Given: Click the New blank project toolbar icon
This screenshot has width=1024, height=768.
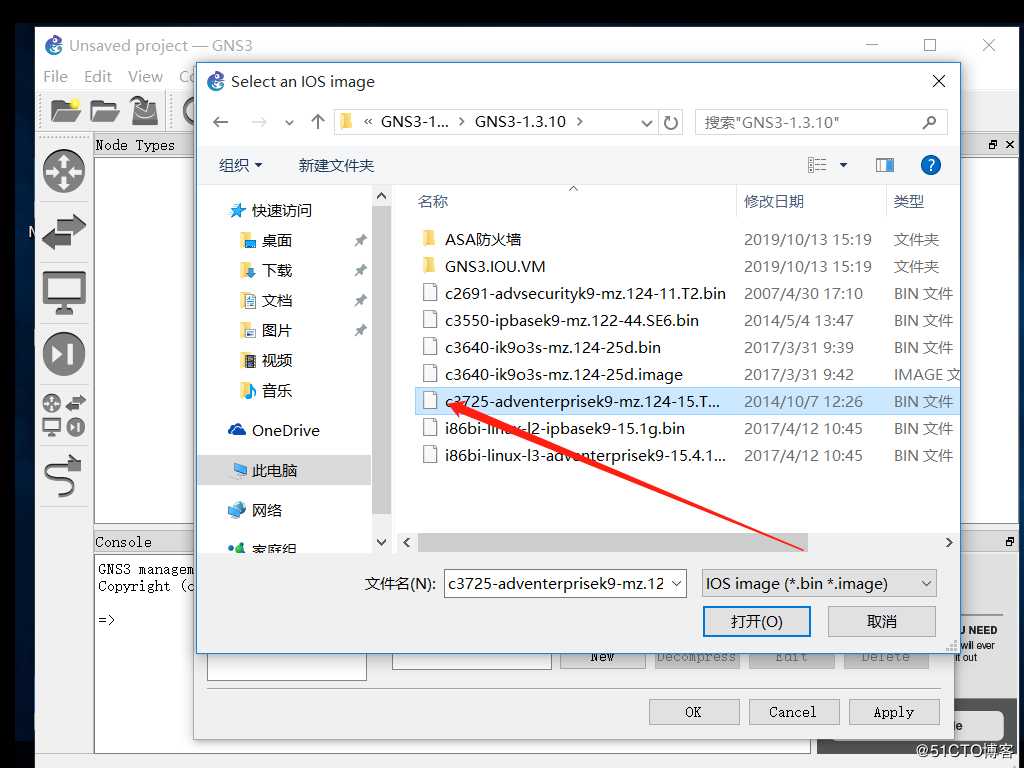Looking at the screenshot, I should (x=65, y=110).
